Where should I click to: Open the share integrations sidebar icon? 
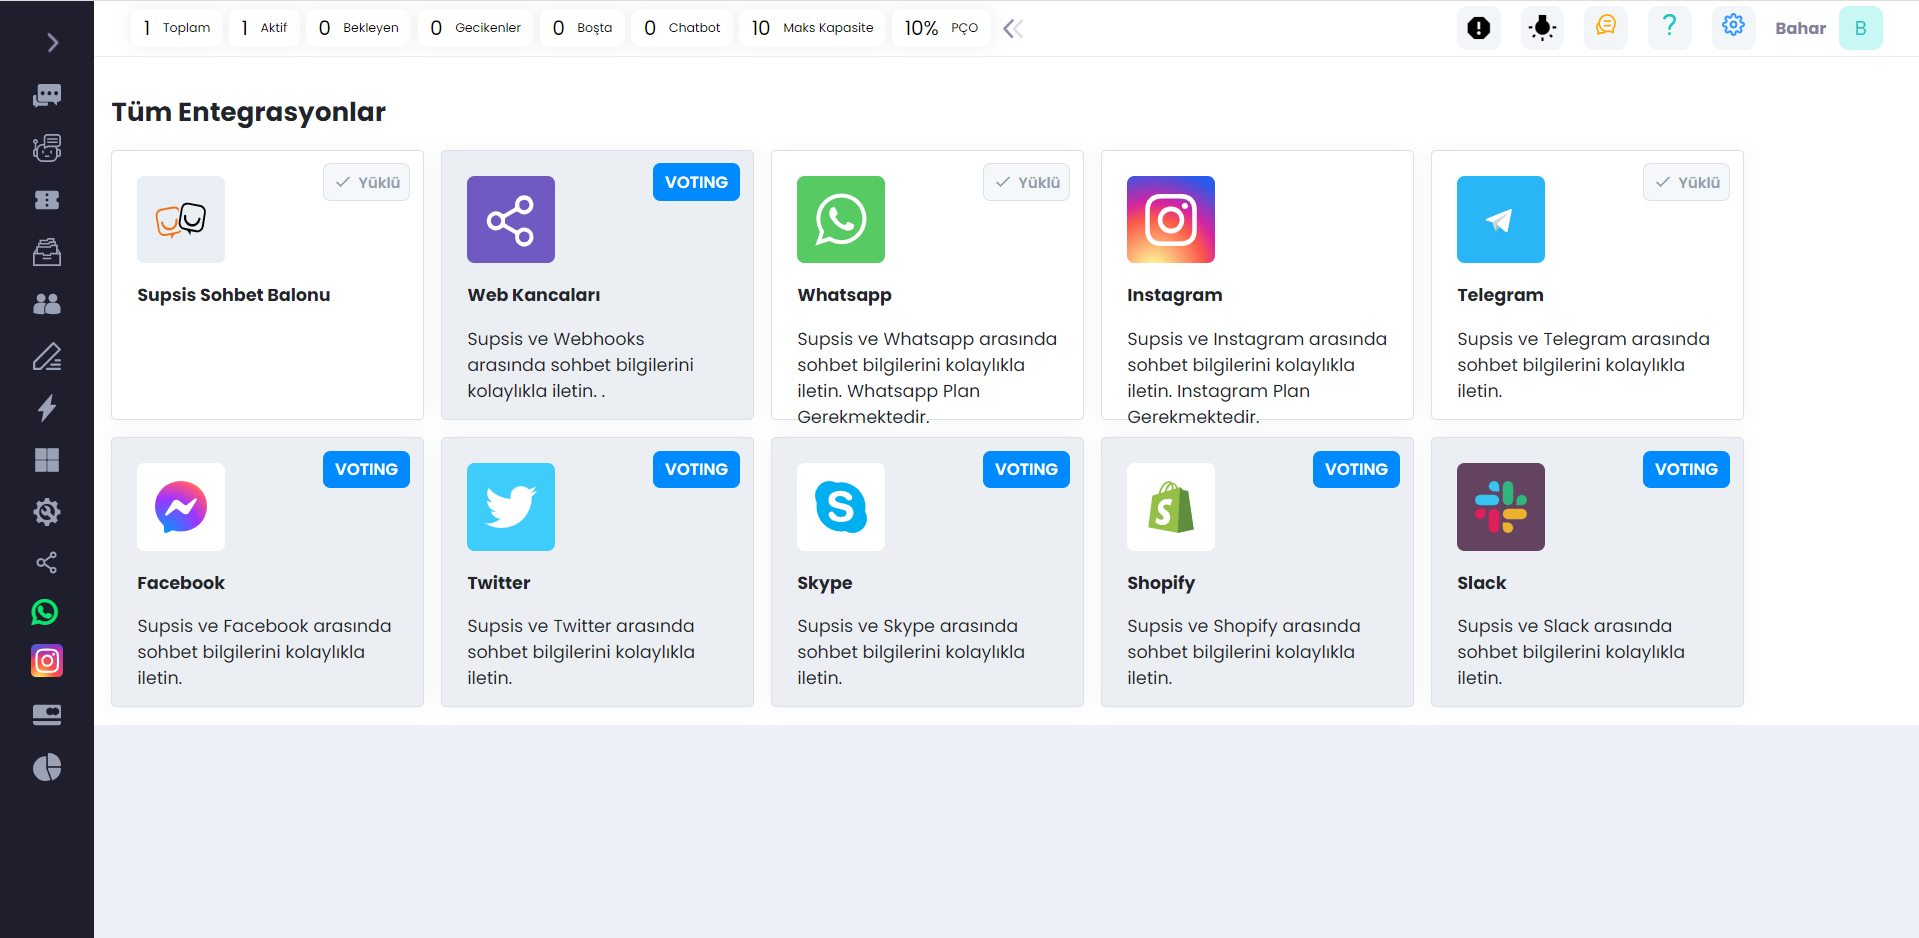coord(47,563)
